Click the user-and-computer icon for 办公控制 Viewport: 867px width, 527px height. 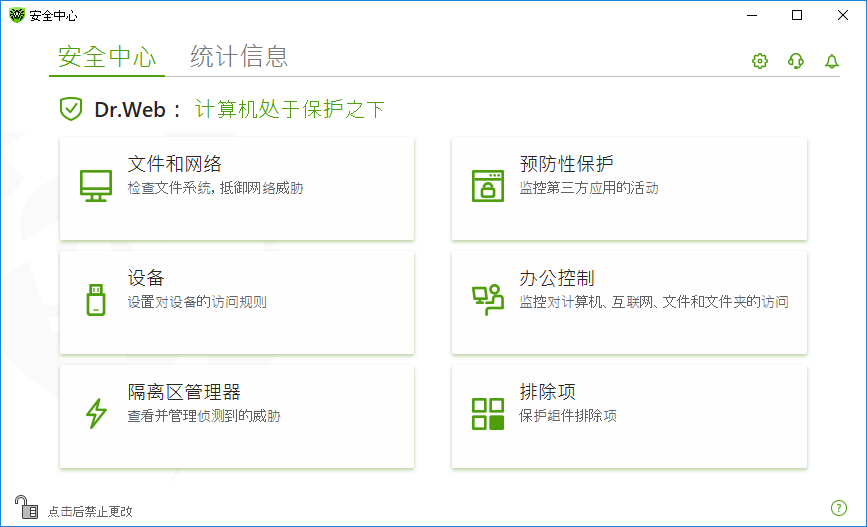(488, 300)
